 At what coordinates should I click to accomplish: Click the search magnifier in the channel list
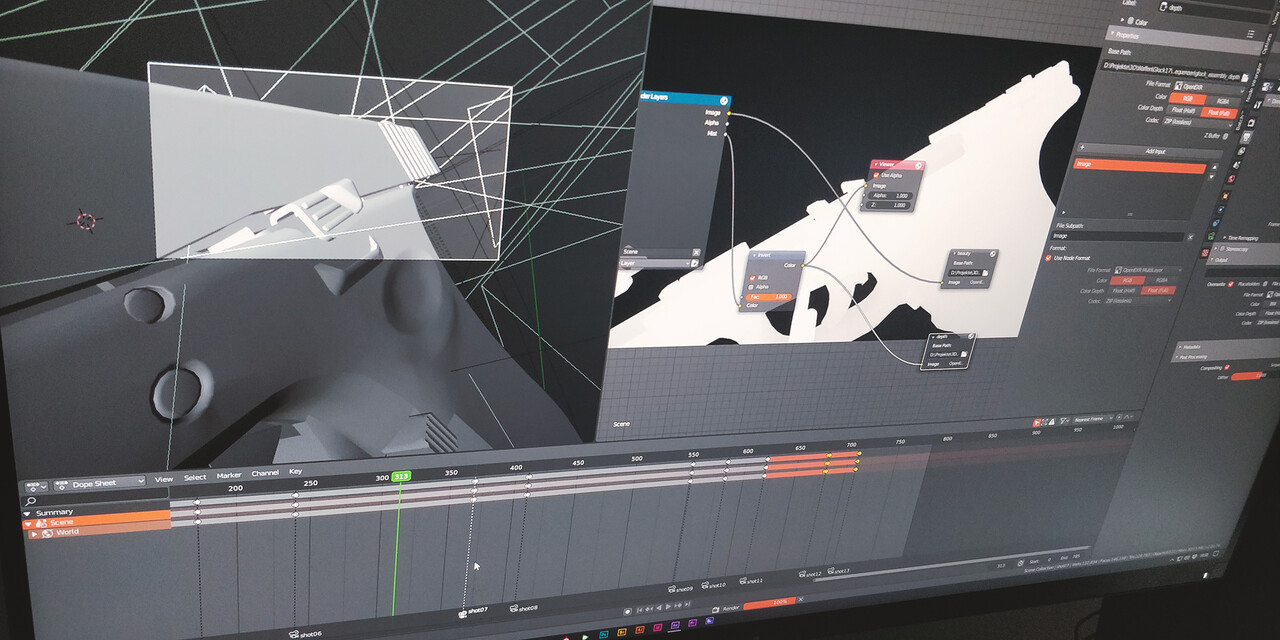tap(32, 501)
